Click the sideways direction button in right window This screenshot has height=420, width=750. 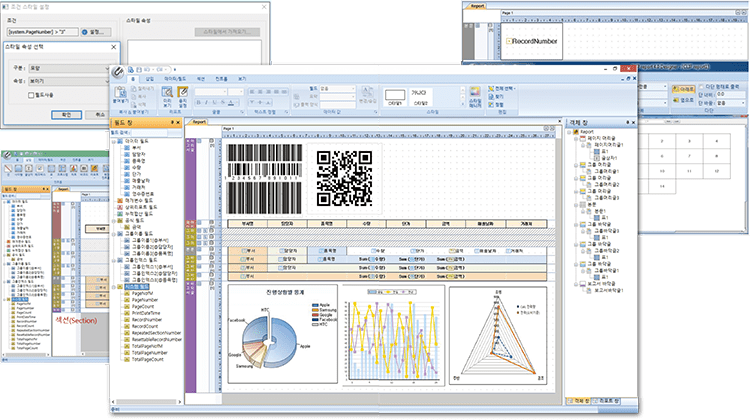coord(683,100)
